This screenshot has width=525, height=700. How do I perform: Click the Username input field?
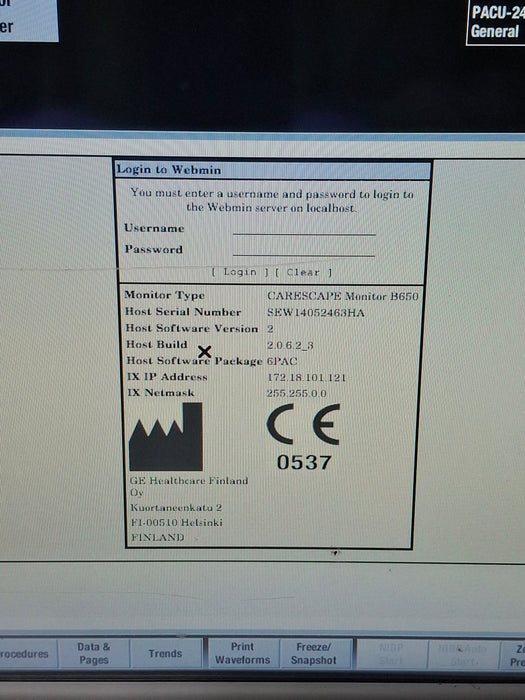pos(304,228)
